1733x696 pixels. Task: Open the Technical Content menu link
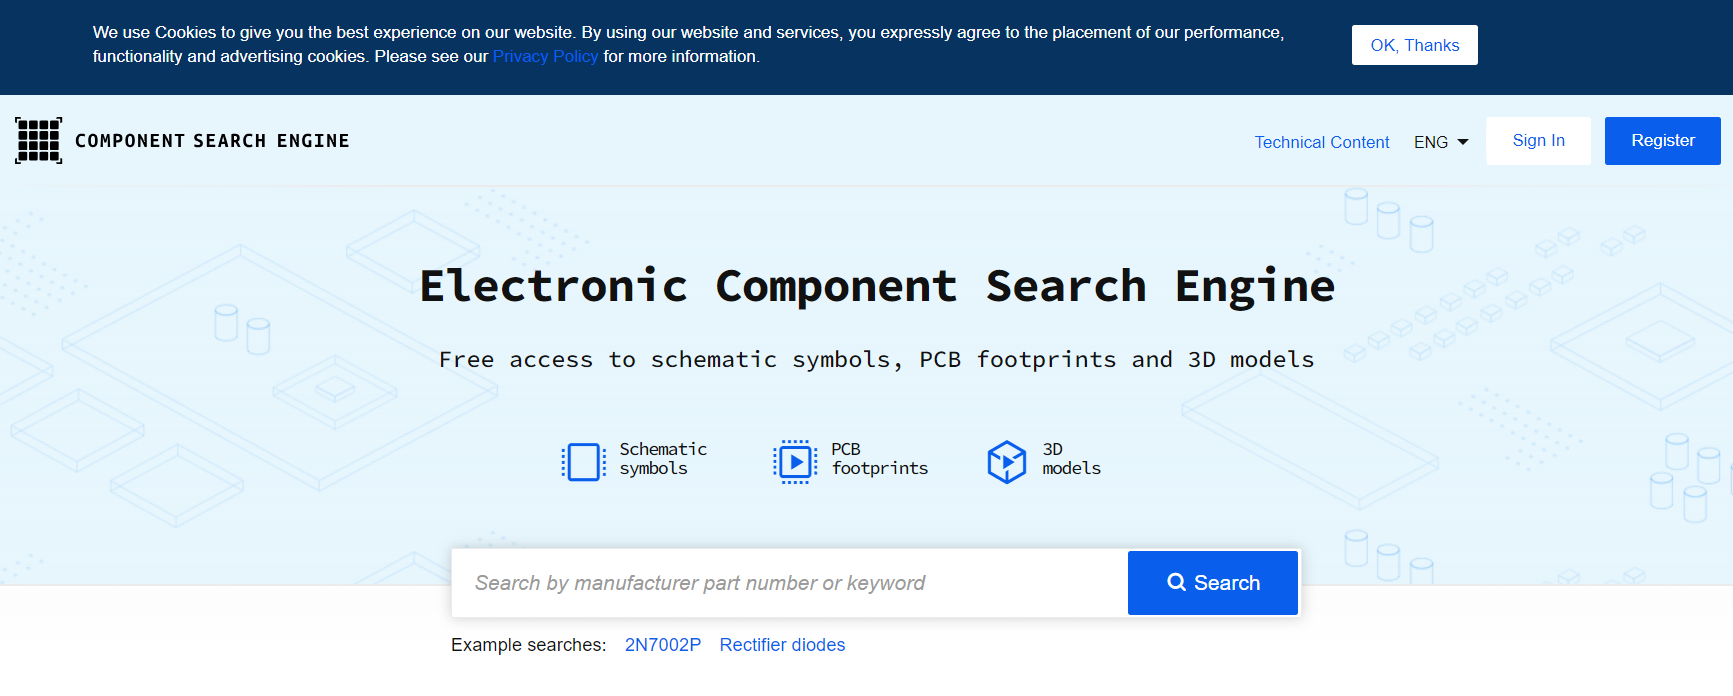[1321, 142]
